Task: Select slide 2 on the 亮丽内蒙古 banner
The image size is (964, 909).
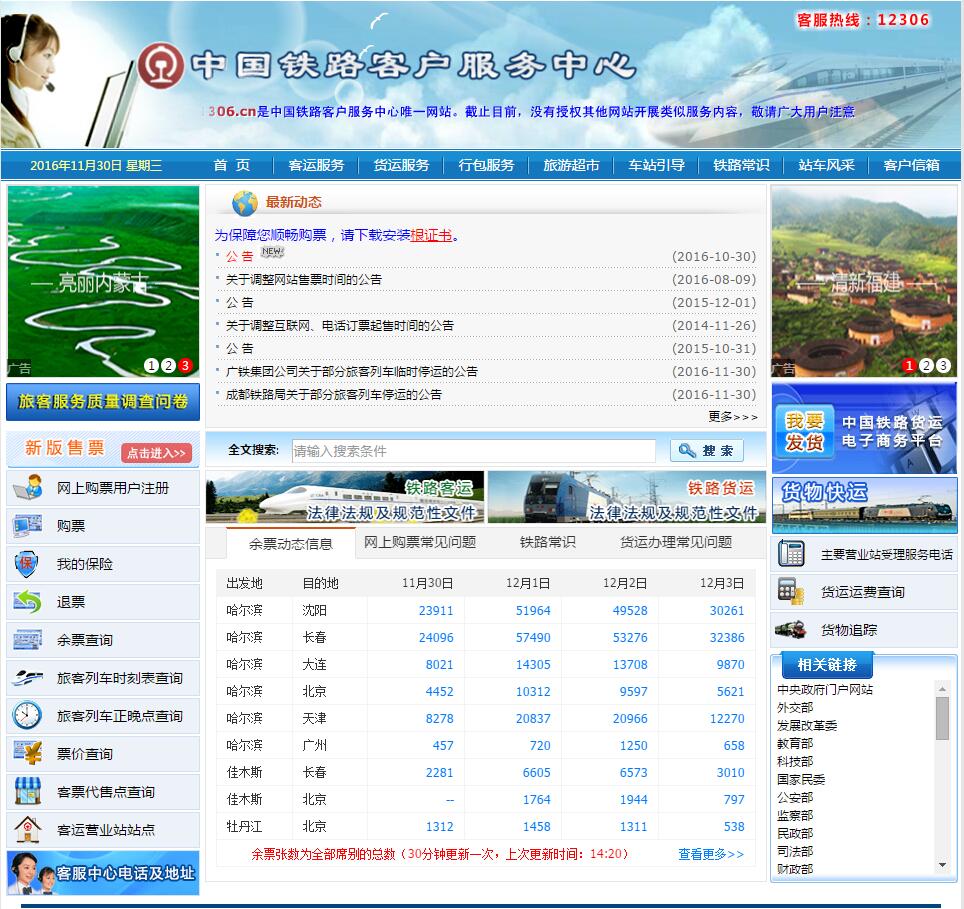Action: [x=168, y=366]
